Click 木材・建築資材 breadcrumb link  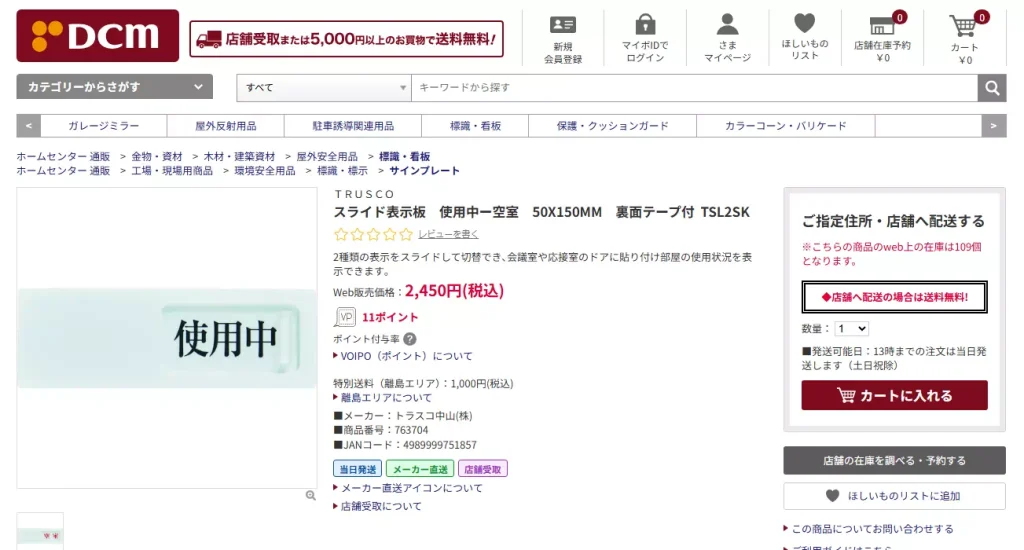[239, 156]
